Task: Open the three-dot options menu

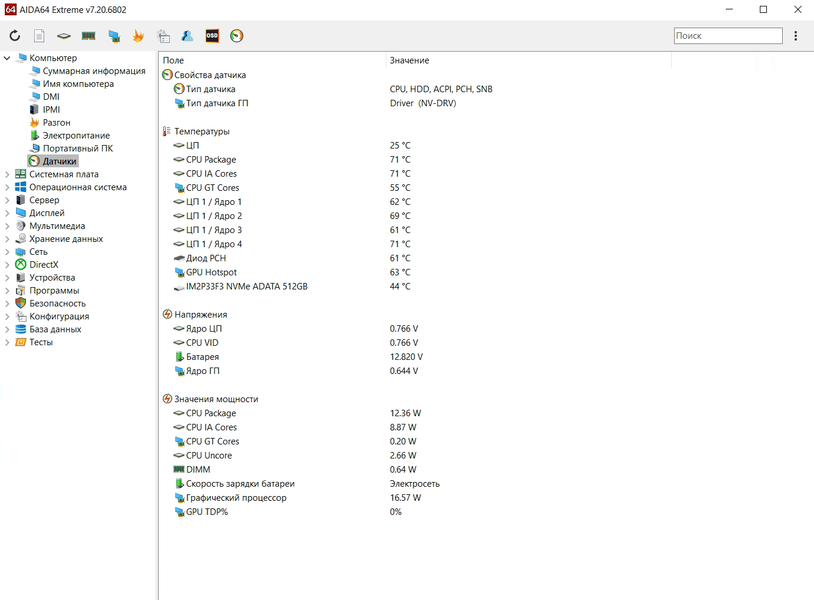Action: coord(795,36)
